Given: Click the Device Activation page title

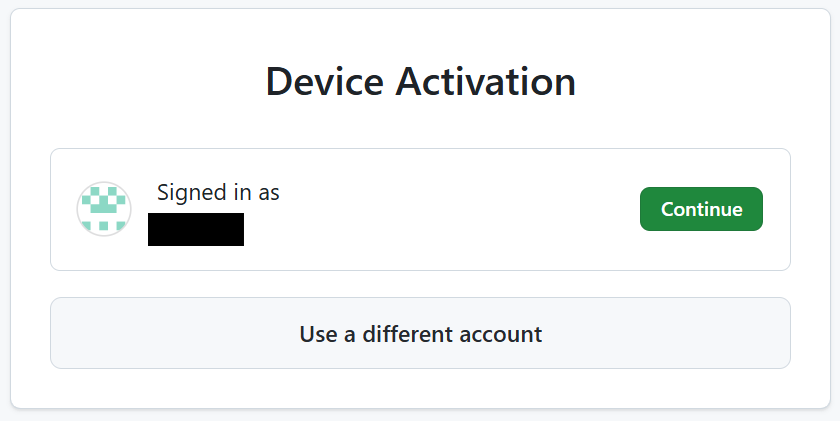Looking at the screenshot, I should coord(420,81).
